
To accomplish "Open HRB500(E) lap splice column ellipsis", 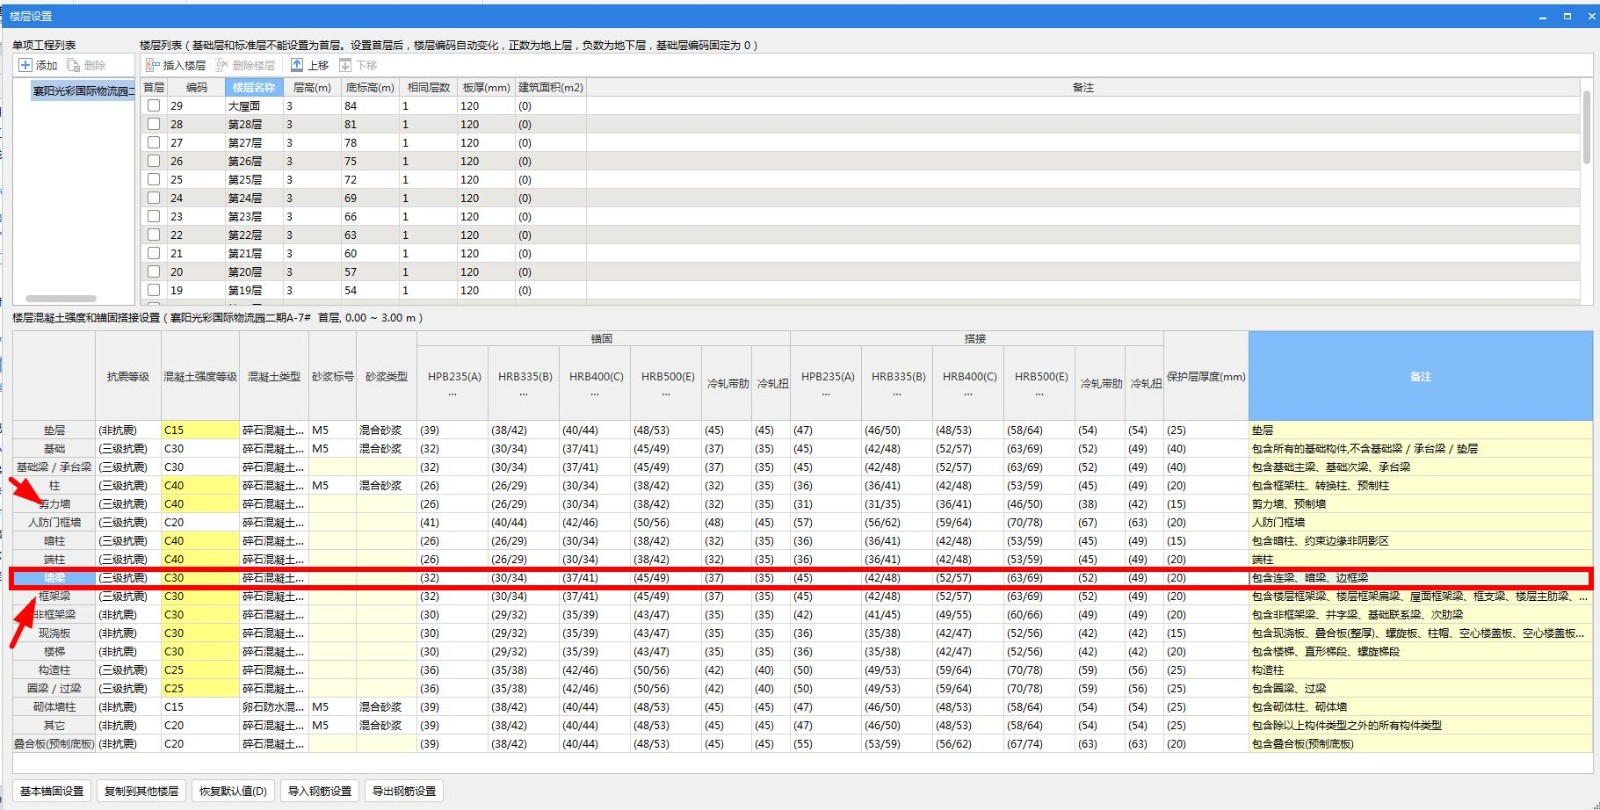I will (1040, 394).
